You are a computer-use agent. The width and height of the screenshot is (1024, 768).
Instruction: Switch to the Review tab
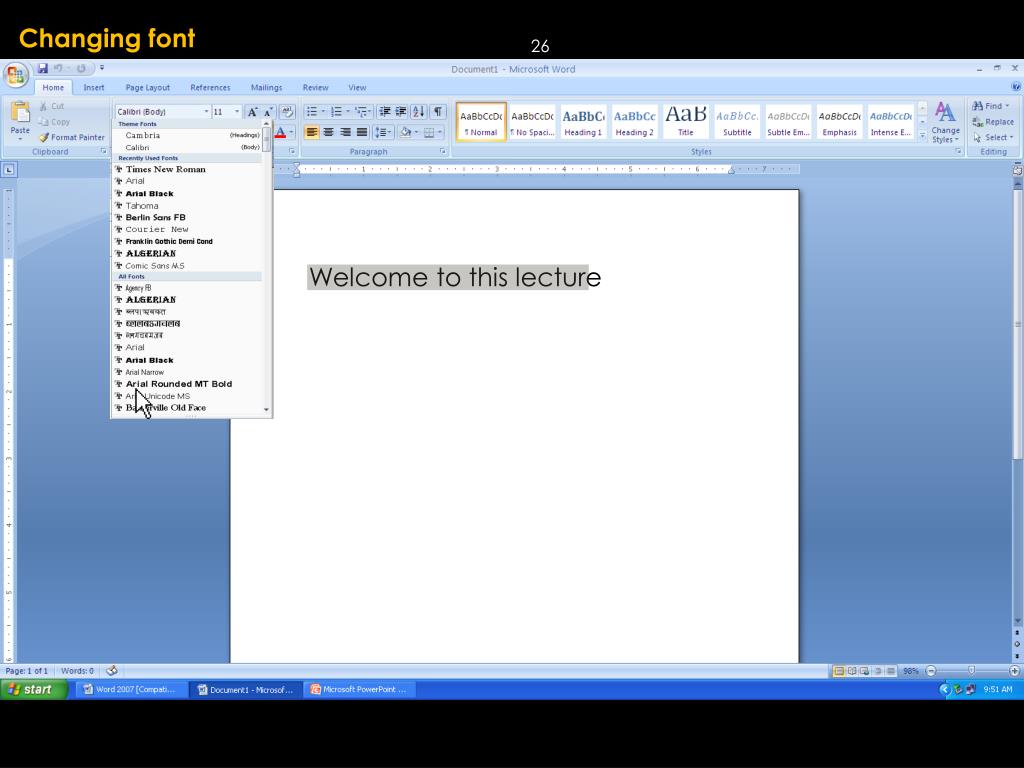point(315,87)
